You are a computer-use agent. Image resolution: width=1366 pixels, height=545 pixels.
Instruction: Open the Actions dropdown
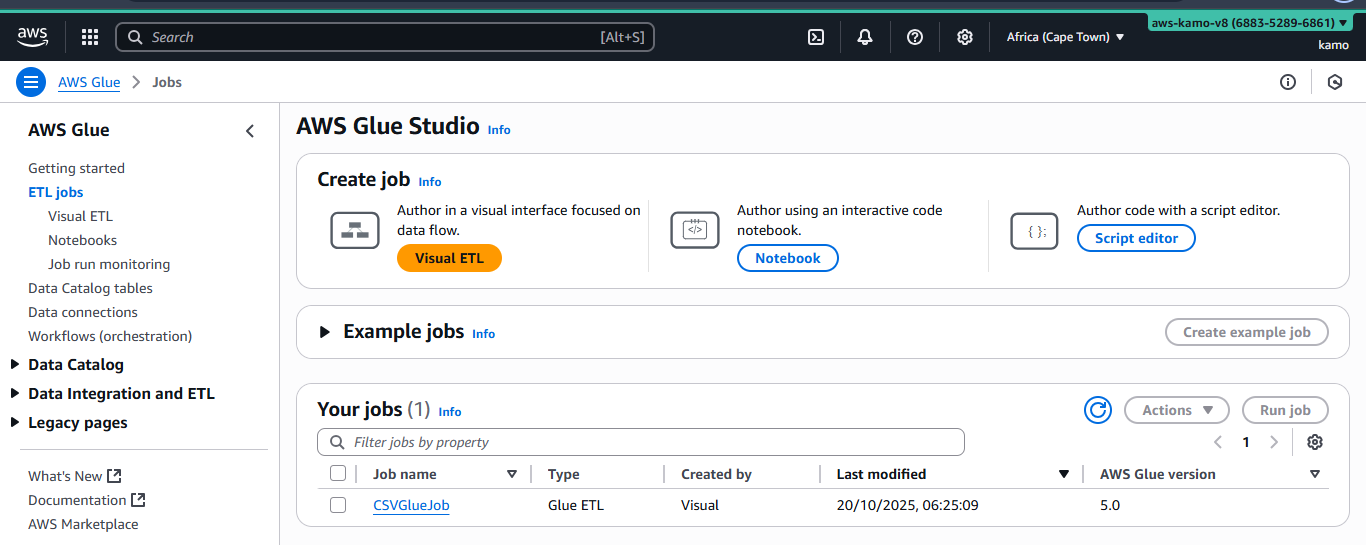point(1176,410)
